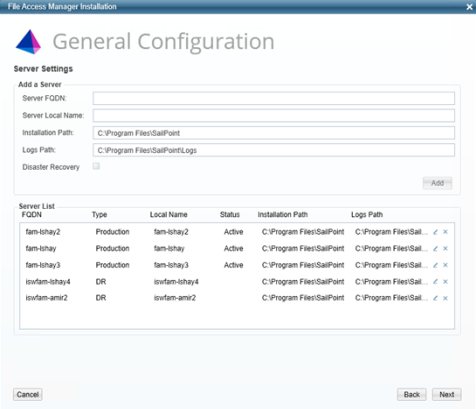The image size is (476, 409).
Task: Focus the Server FQDN input field
Action: (x=274, y=98)
